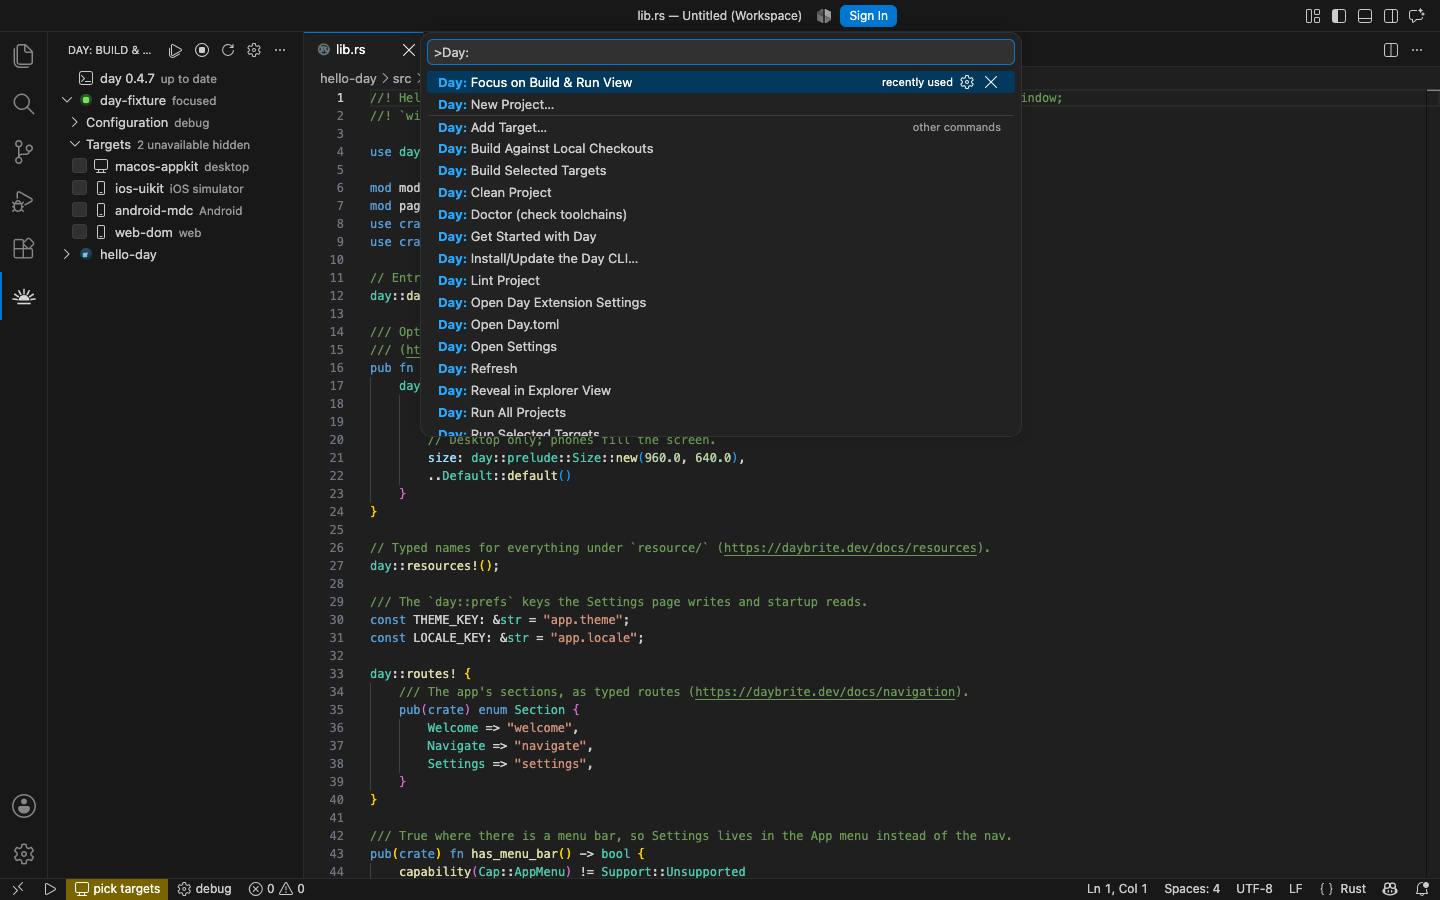
Task: Open Source Control view
Action: tap(23, 152)
